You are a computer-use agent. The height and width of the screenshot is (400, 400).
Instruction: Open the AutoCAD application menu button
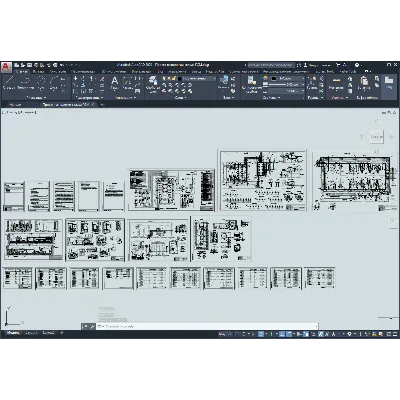click(x=6, y=68)
